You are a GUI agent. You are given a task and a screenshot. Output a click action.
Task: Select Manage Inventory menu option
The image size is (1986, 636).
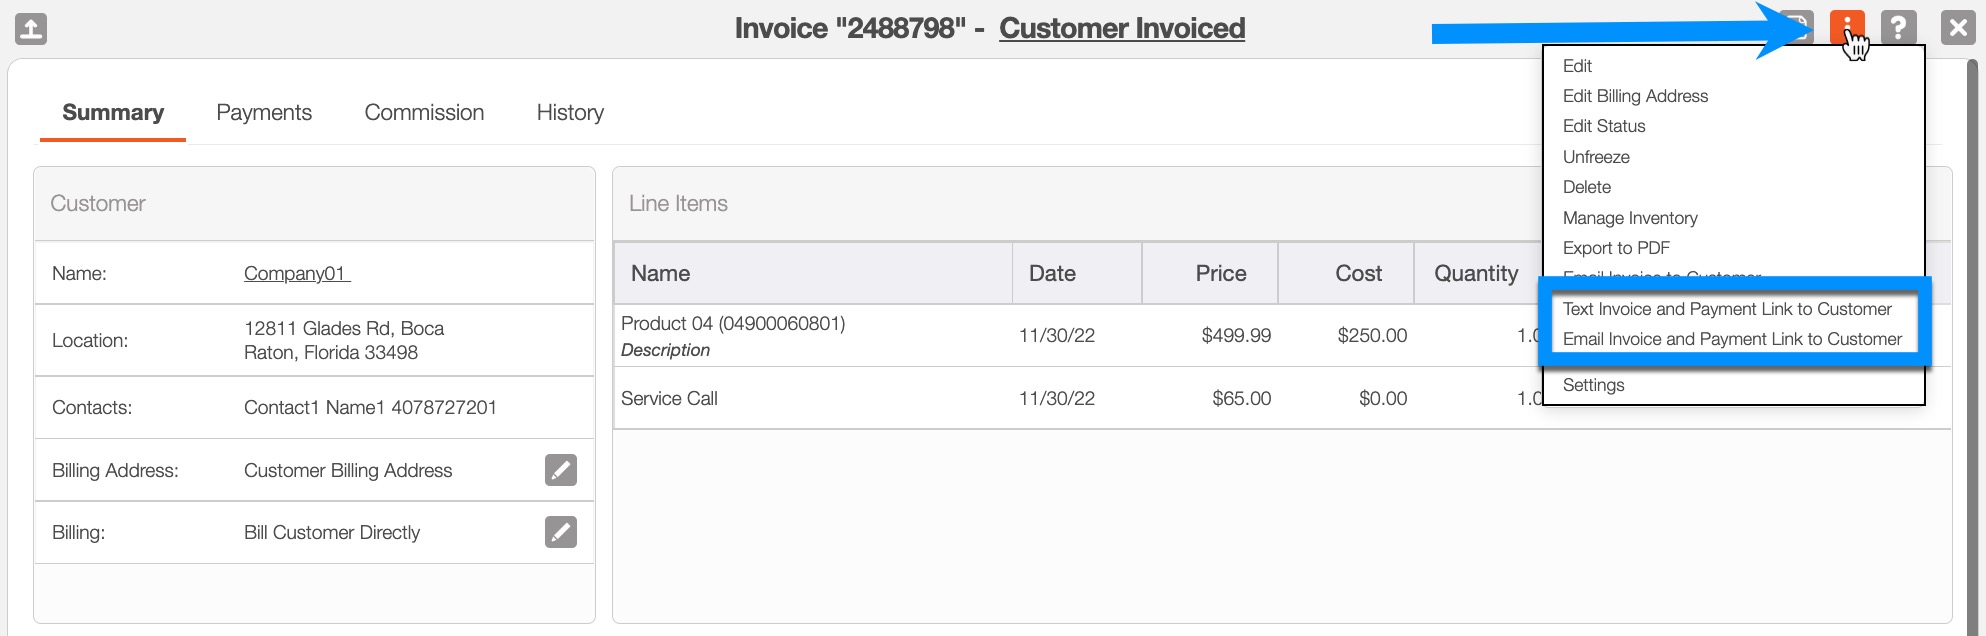pyautogui.click(x=1630, y=218)
